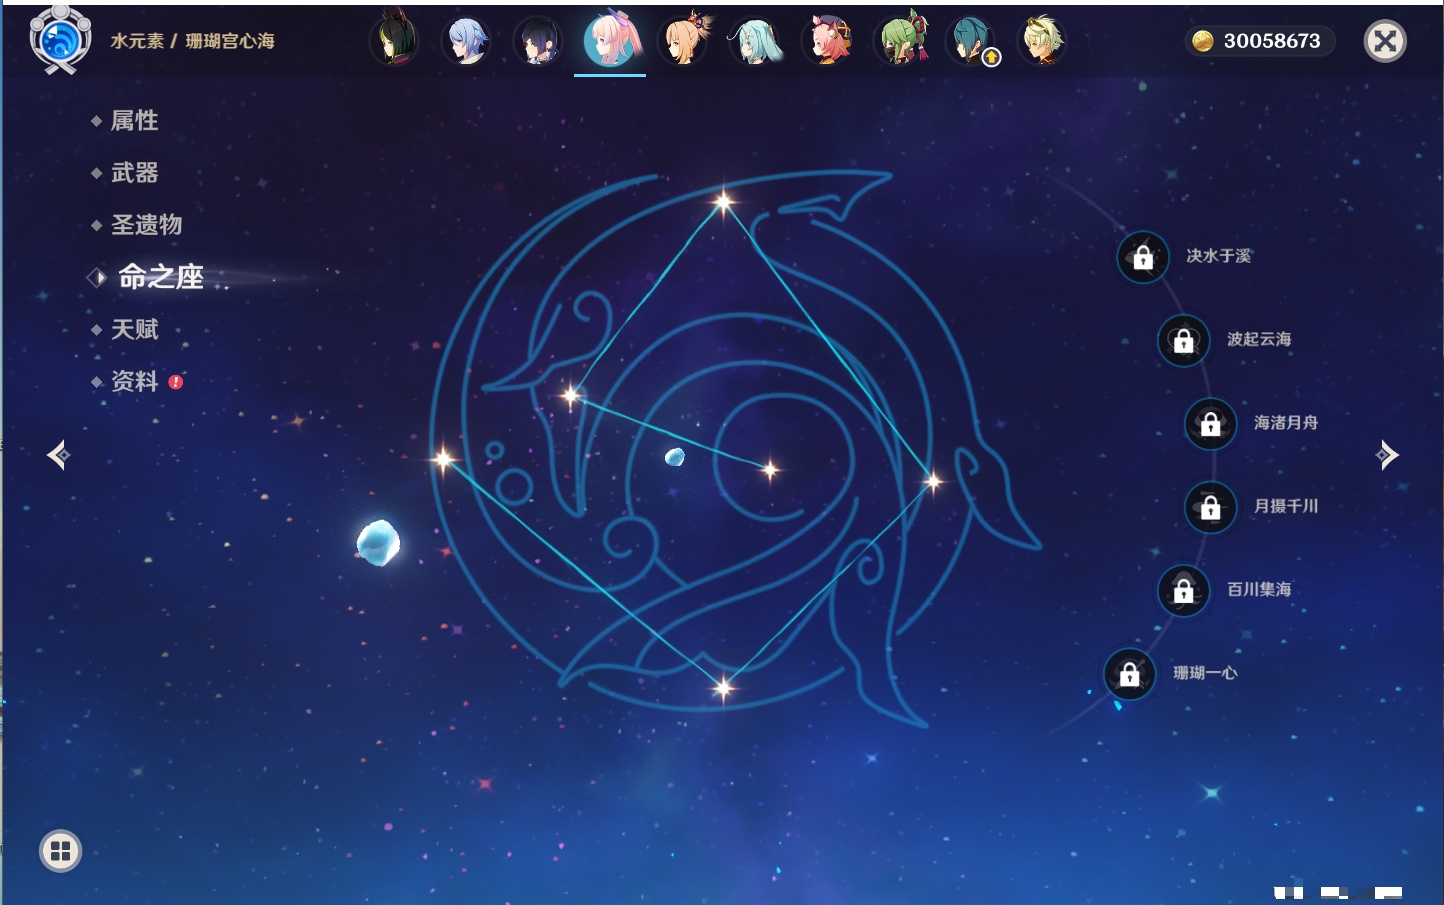Click the bottommost star of the constellation
Image resolution: width=1444 pixels, height=905 pixels.
click(723, 687)
